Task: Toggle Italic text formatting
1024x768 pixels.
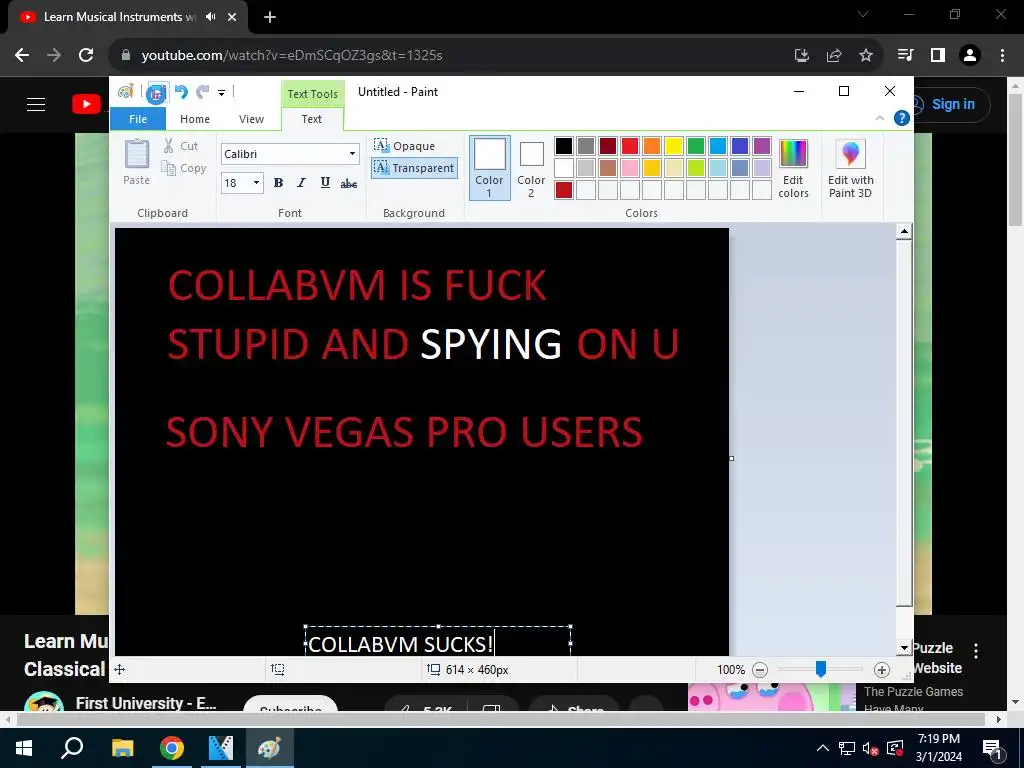Action: pyautogui.click(x=301, y=183)
